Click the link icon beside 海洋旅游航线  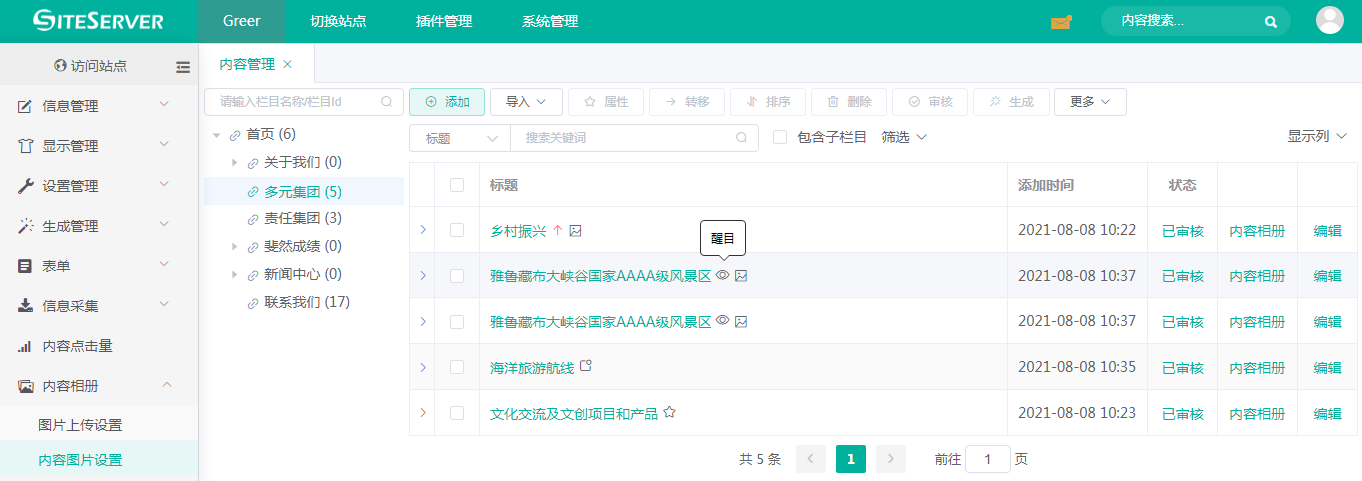pyautogui.click(x=586, y=366)
